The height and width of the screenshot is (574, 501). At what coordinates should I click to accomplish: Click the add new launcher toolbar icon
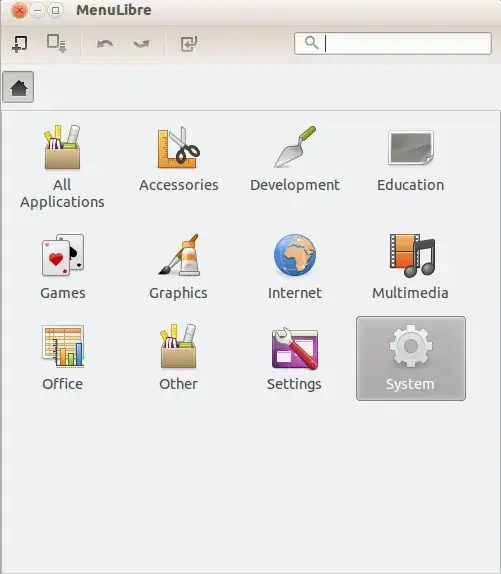coord(19,44)
